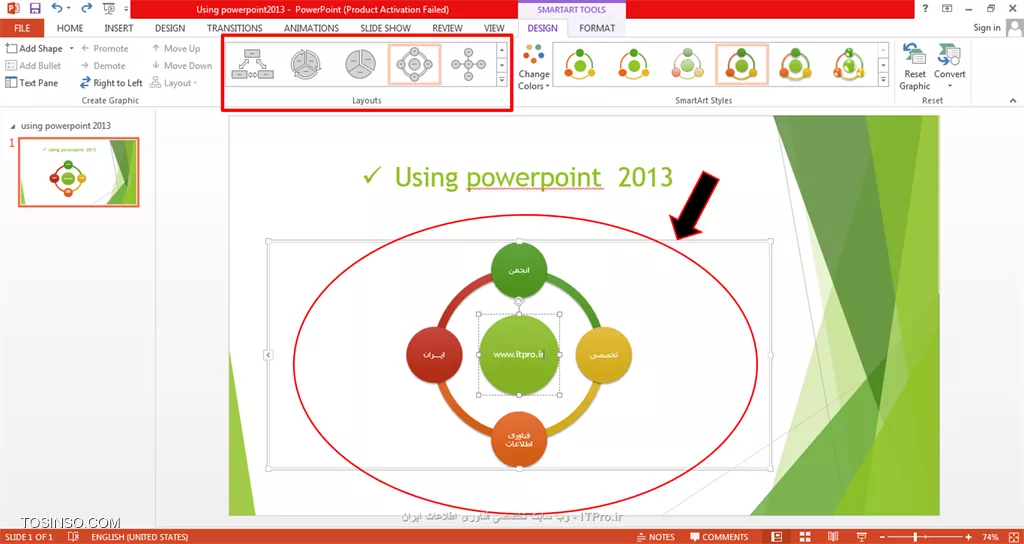The image size is (1024, 544).
Task: Toggle the Notes pane
Action: click(x=655, y=537)
